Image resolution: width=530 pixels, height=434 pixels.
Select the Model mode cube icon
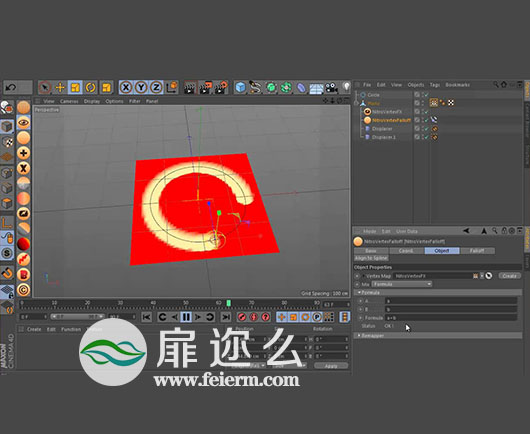pos(7,126)
